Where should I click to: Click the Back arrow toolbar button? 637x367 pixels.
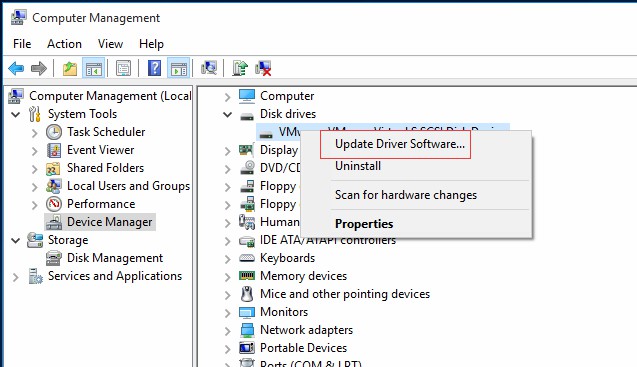pos(16,68)
